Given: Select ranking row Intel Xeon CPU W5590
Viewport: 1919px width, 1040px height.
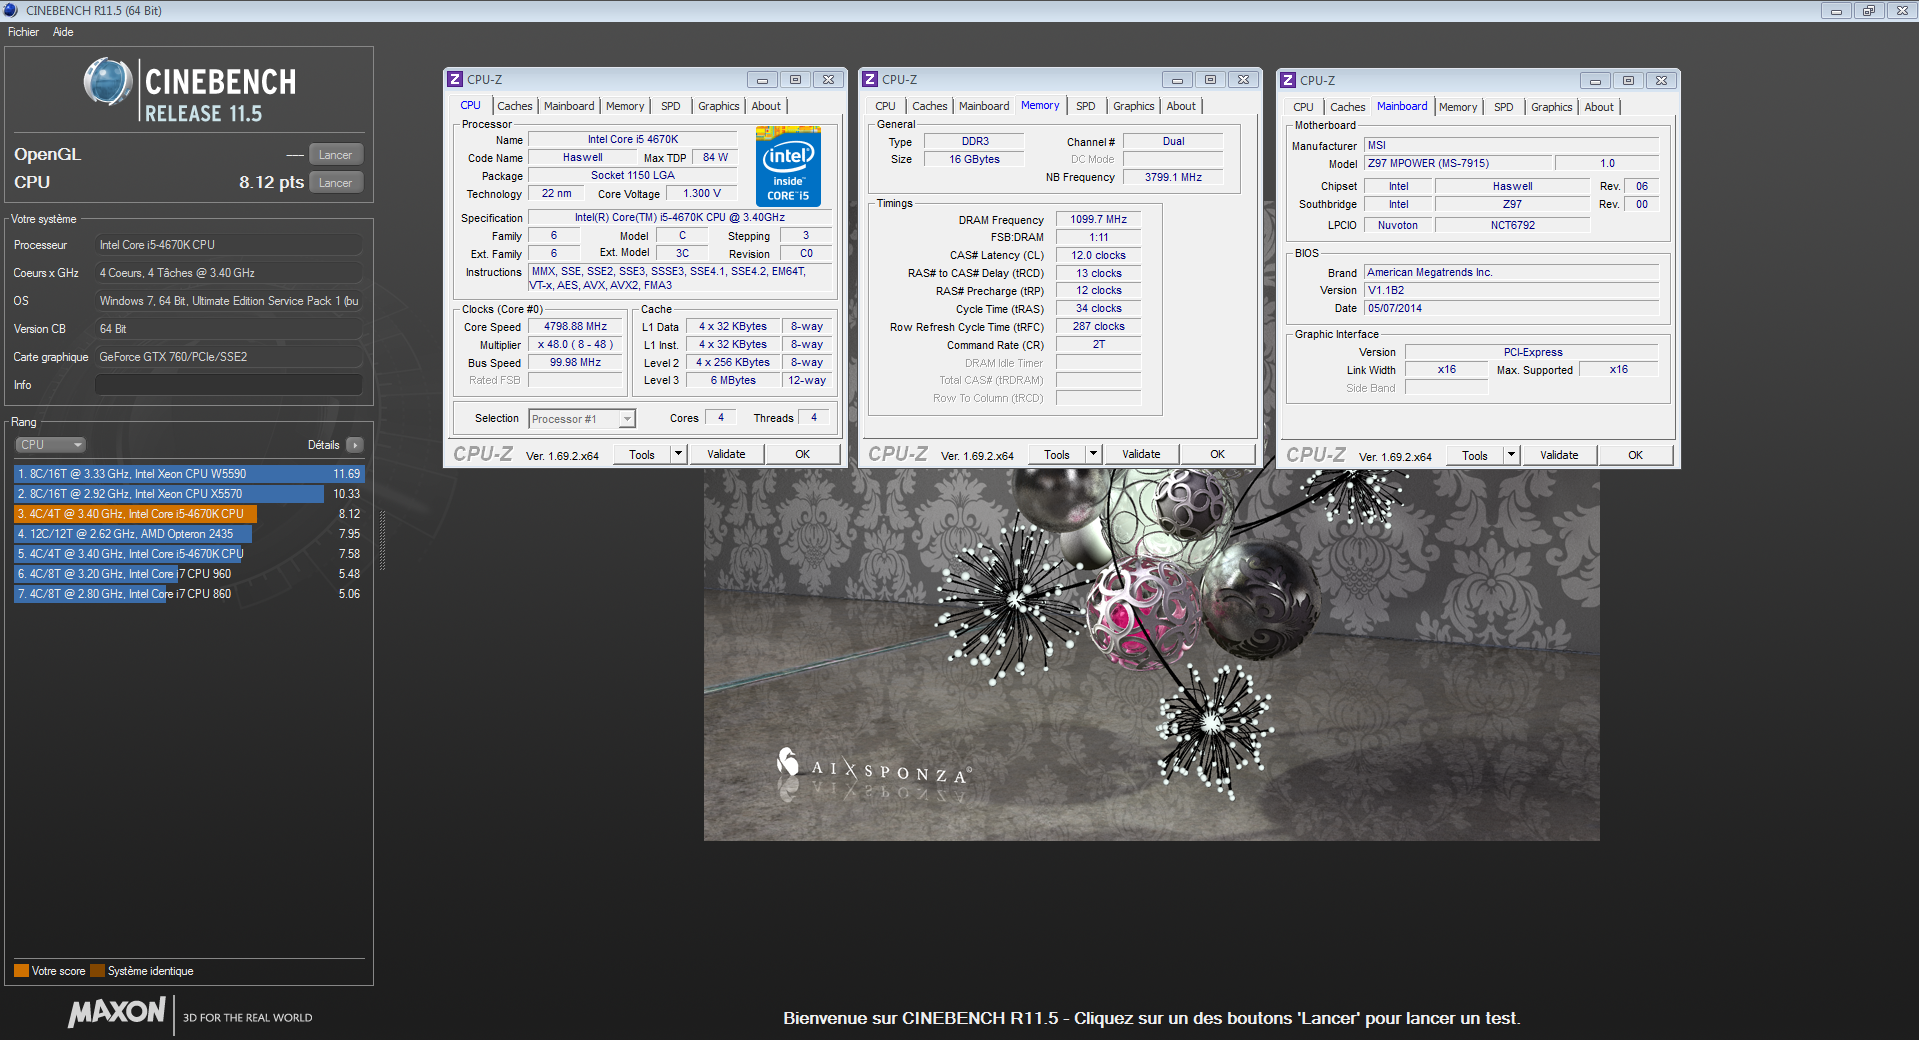Looking at the screenshot, I should (x=189, y=474).
